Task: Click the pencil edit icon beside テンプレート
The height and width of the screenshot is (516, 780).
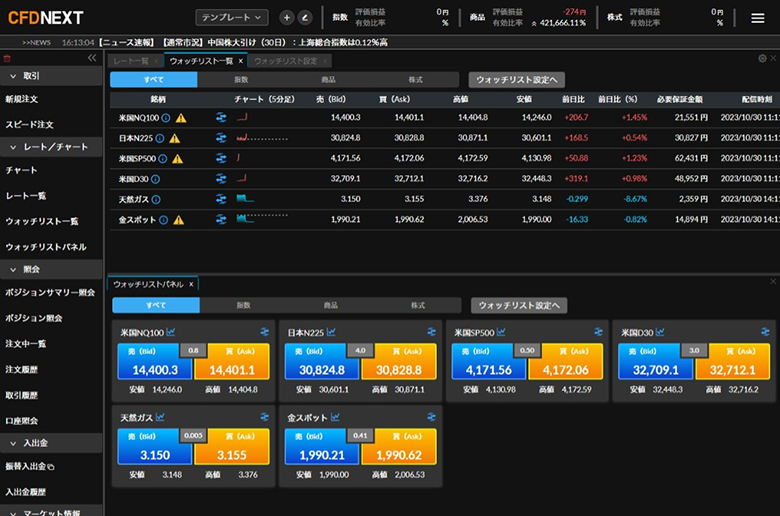Action: pos(304,17)
